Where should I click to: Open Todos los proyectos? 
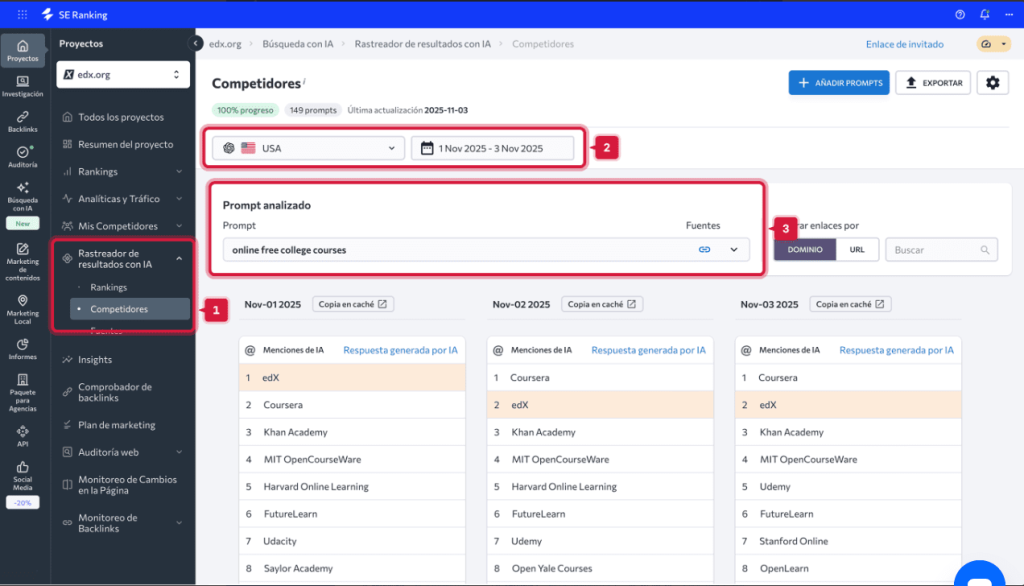tap(122, 117)
